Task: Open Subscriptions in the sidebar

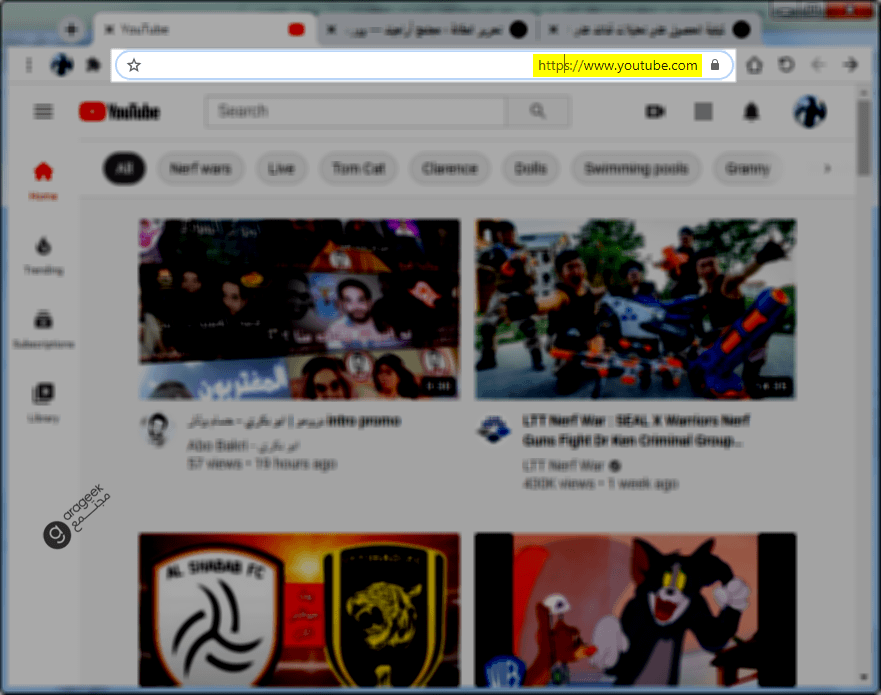Action: point(43,329)
